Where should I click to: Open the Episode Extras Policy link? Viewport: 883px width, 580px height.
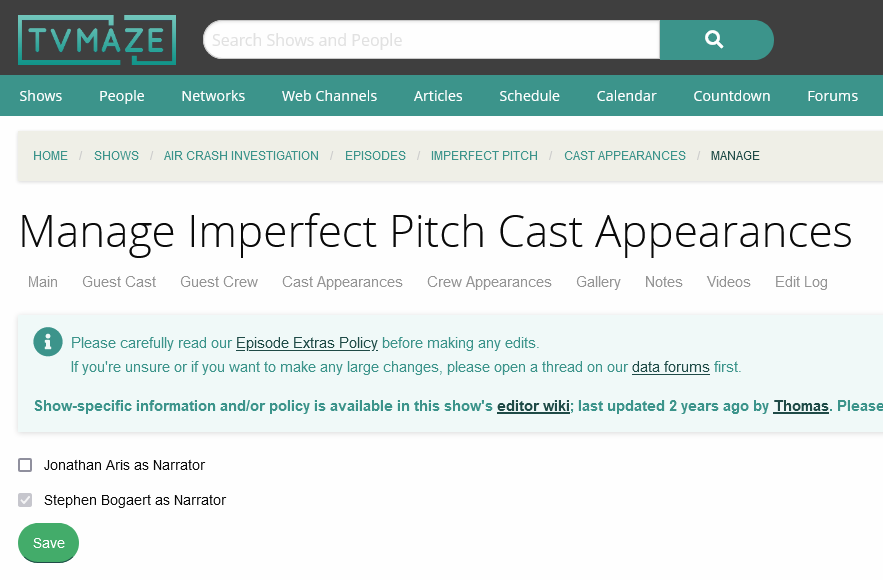307,343
